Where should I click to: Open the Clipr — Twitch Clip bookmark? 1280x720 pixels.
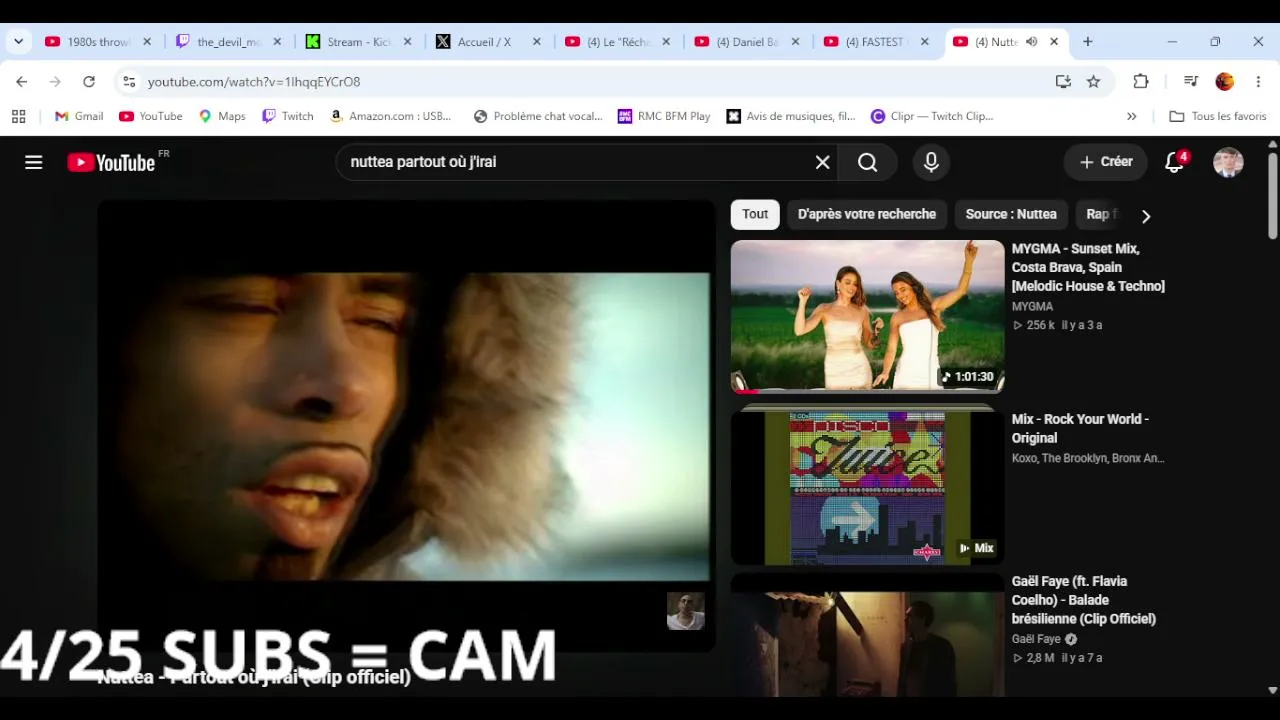pyautogui.click(x=932, y=116)
